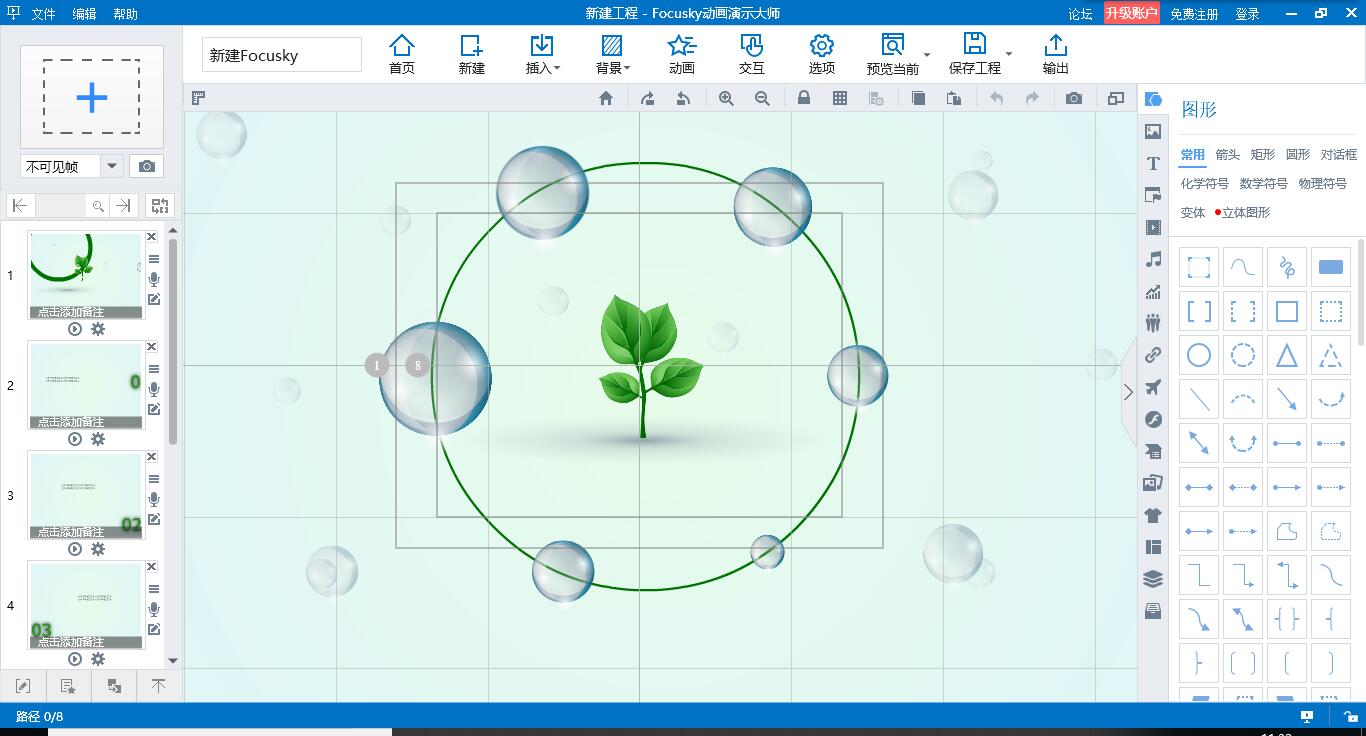
Task: Toggle the grid display icon
Action: click(x=840, y=98)
